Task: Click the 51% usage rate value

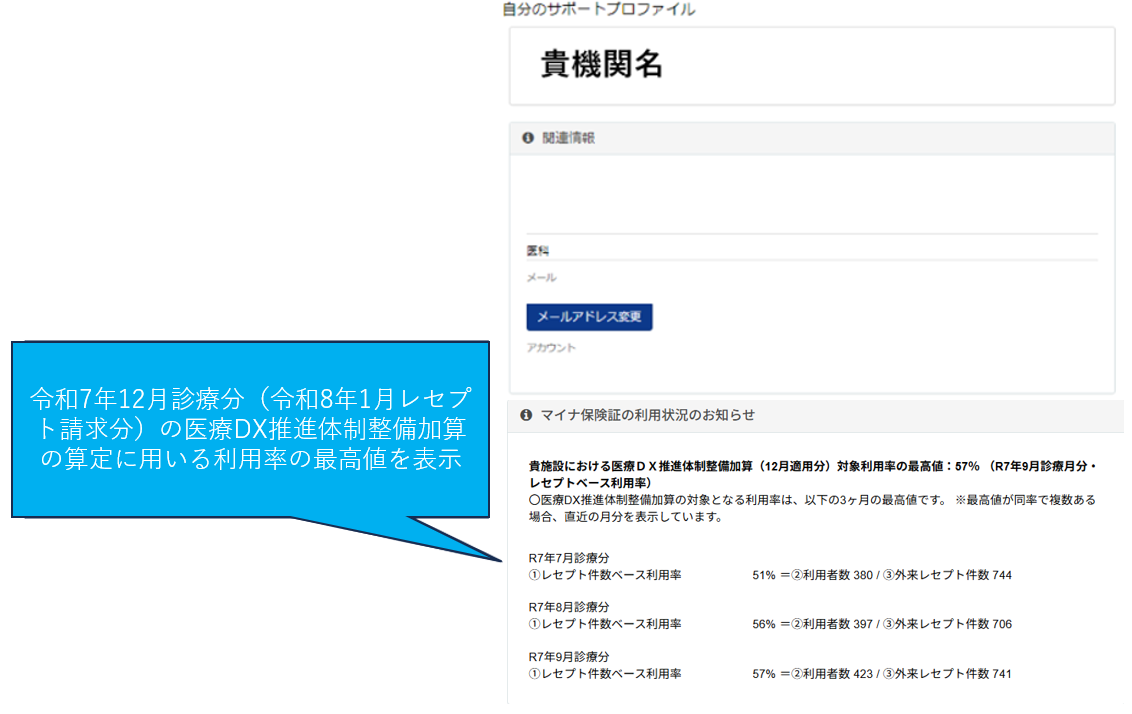Action: (x=763, y=575)
